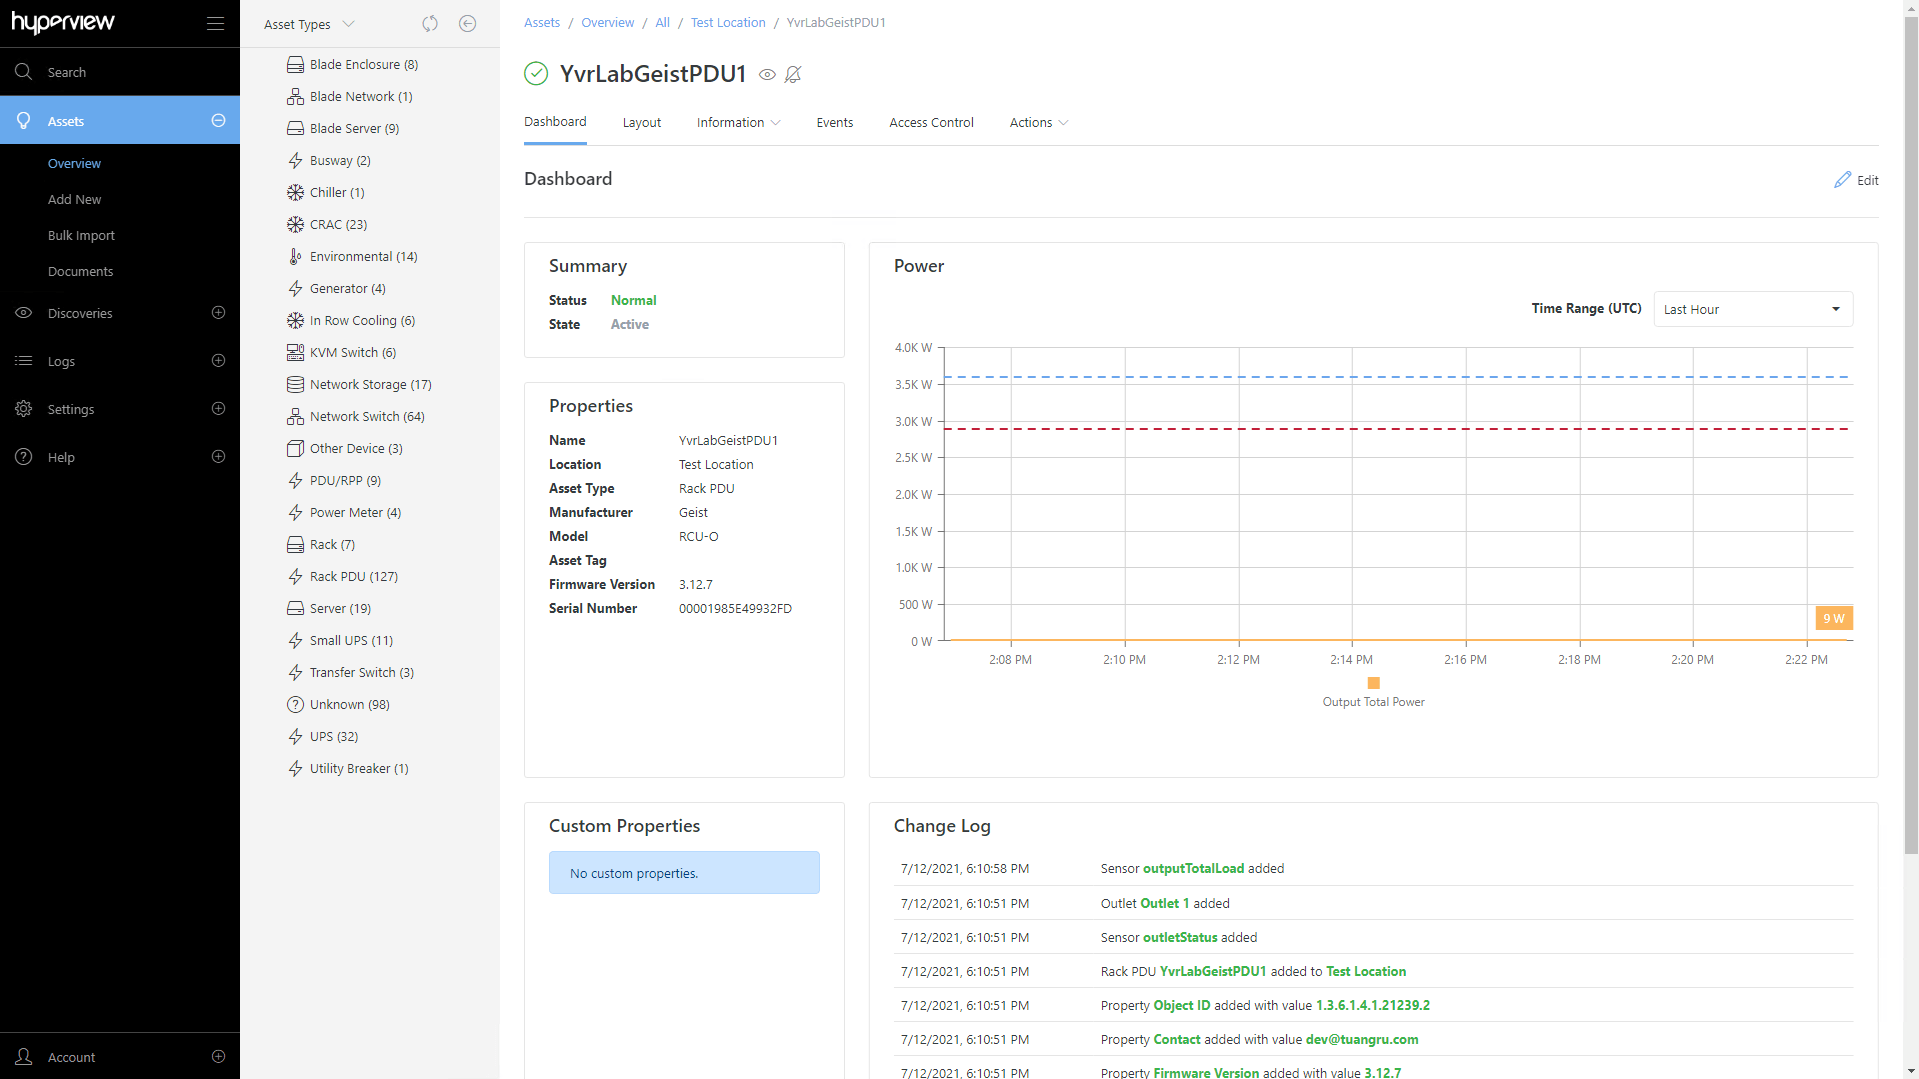This screenshot has height=1079, width=1919.
Task: Collapse the asset tree with back arrow icon
Action: coord(467,24)
